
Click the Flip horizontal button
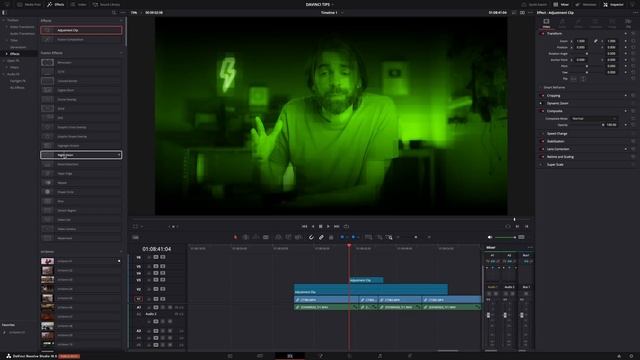(573, 78)
